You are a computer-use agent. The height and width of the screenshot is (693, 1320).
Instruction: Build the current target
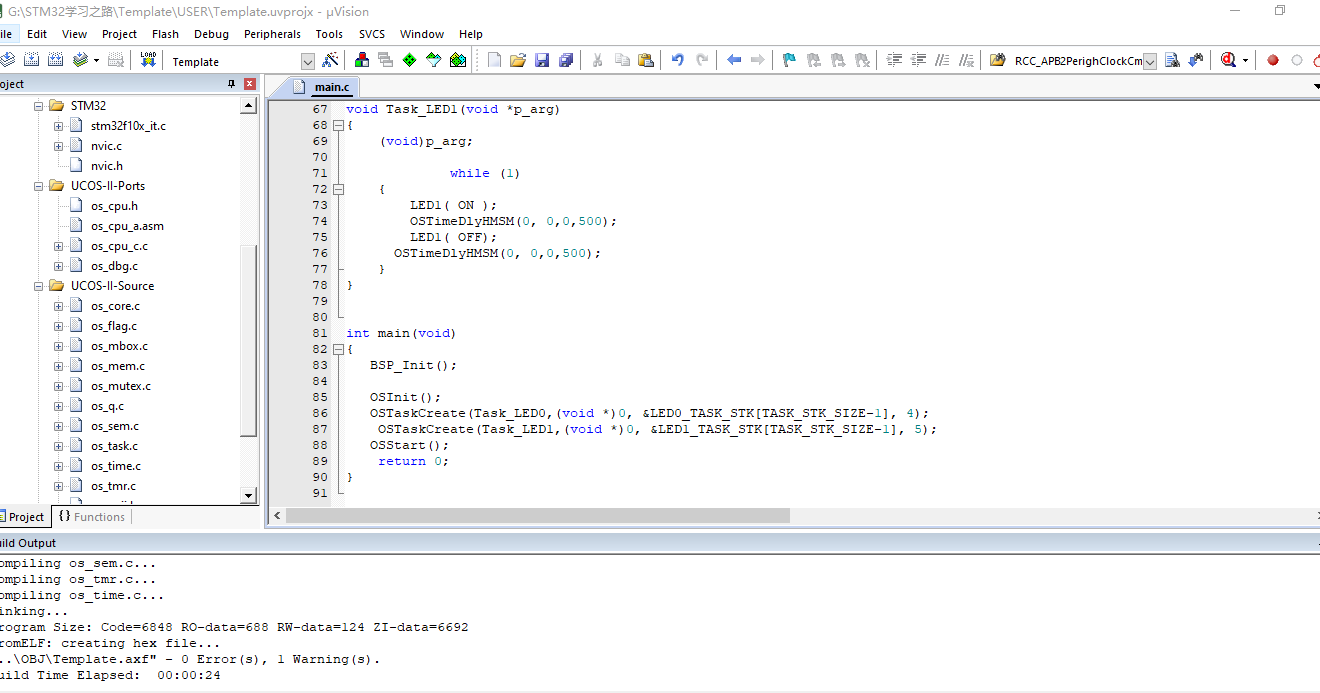[x=31, y=60]
